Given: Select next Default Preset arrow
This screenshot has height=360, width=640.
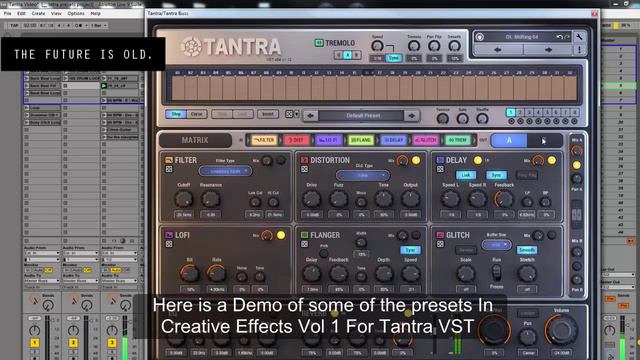Looking at the screenshot, I should [412, 116].
